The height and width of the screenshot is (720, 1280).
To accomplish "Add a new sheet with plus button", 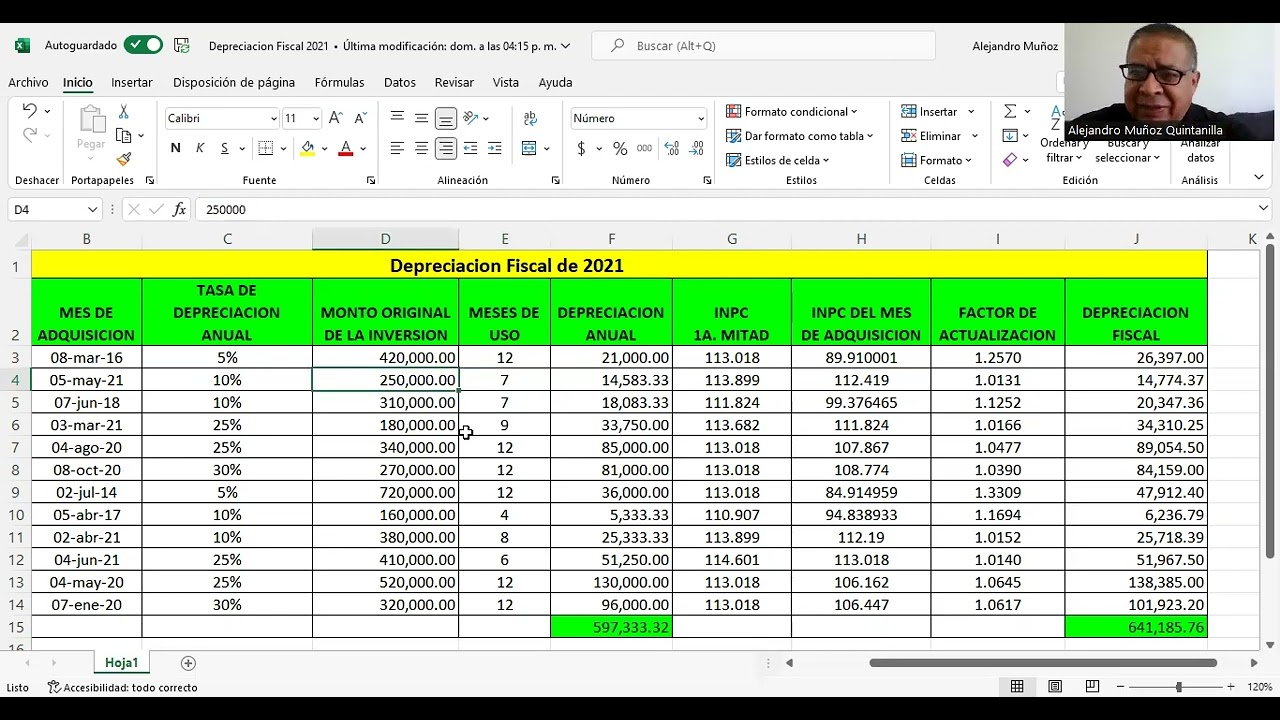I will pyautogui.click(x=188, y=663).
